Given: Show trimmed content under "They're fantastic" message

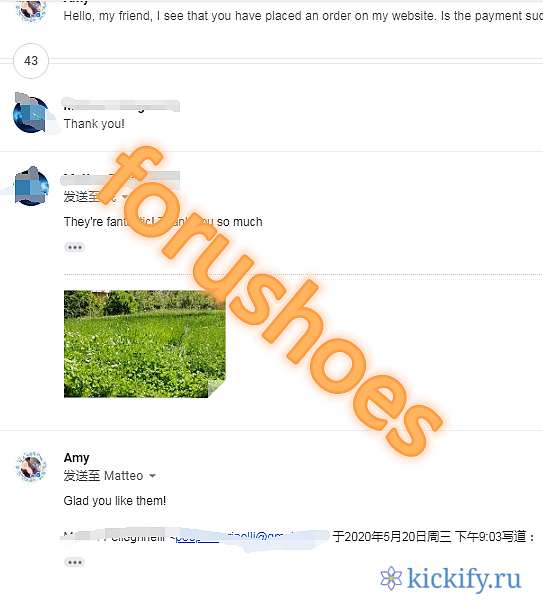Looking at the screenshot, I should pos(74,247).
